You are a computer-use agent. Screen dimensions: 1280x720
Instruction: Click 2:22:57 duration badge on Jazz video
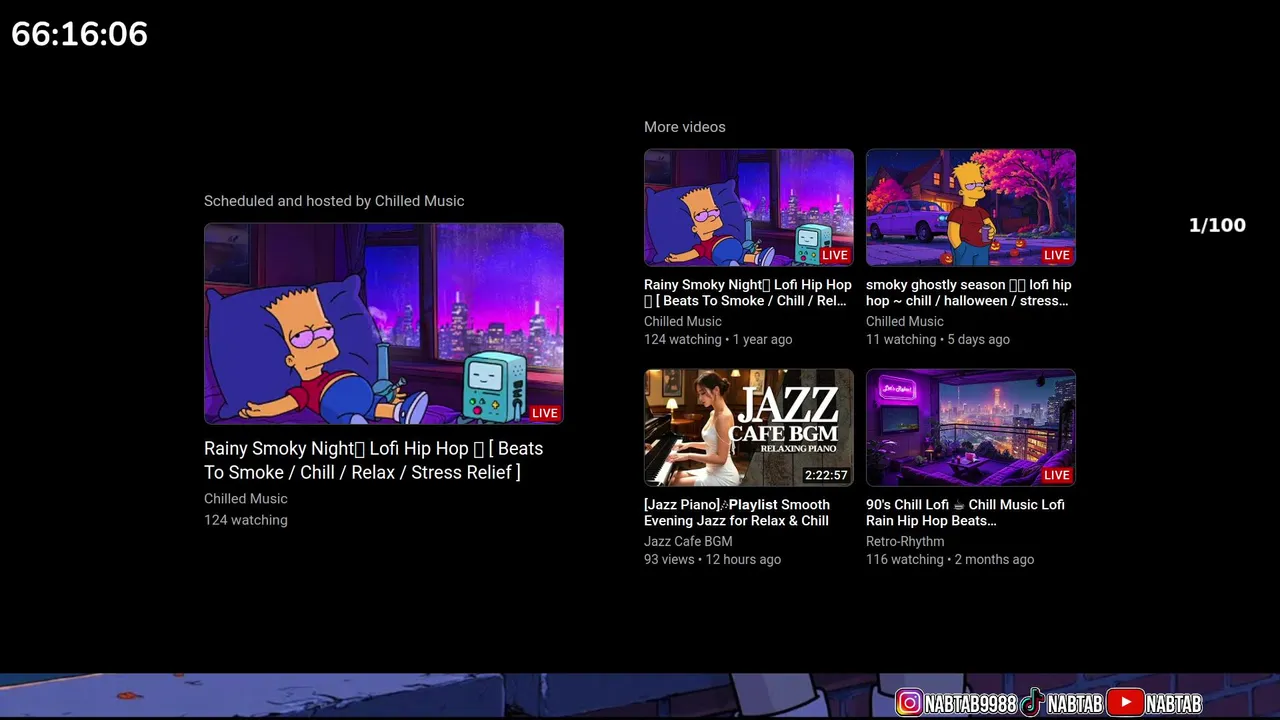point(826,475)
